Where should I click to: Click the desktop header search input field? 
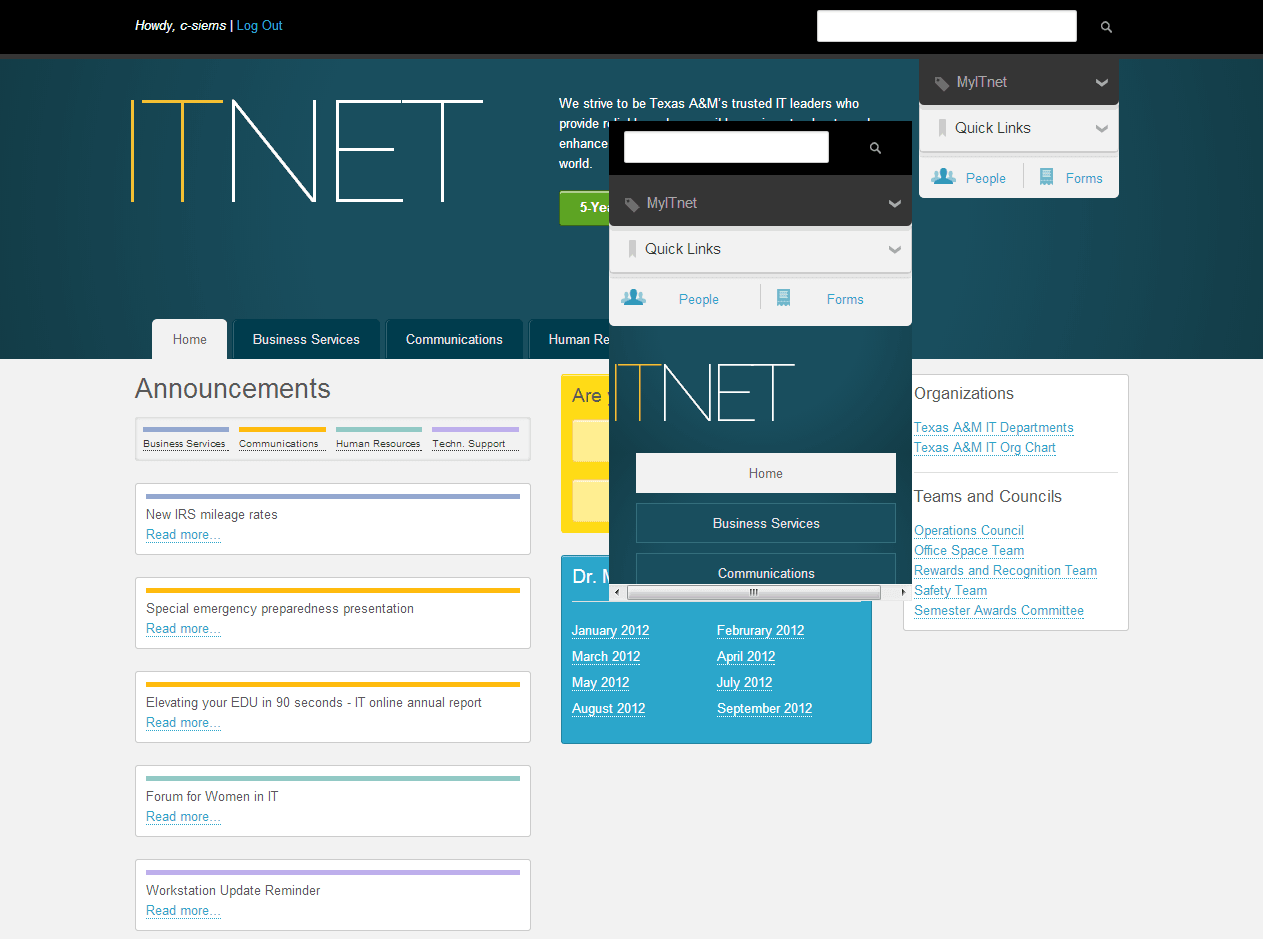[x=946, y=26]
